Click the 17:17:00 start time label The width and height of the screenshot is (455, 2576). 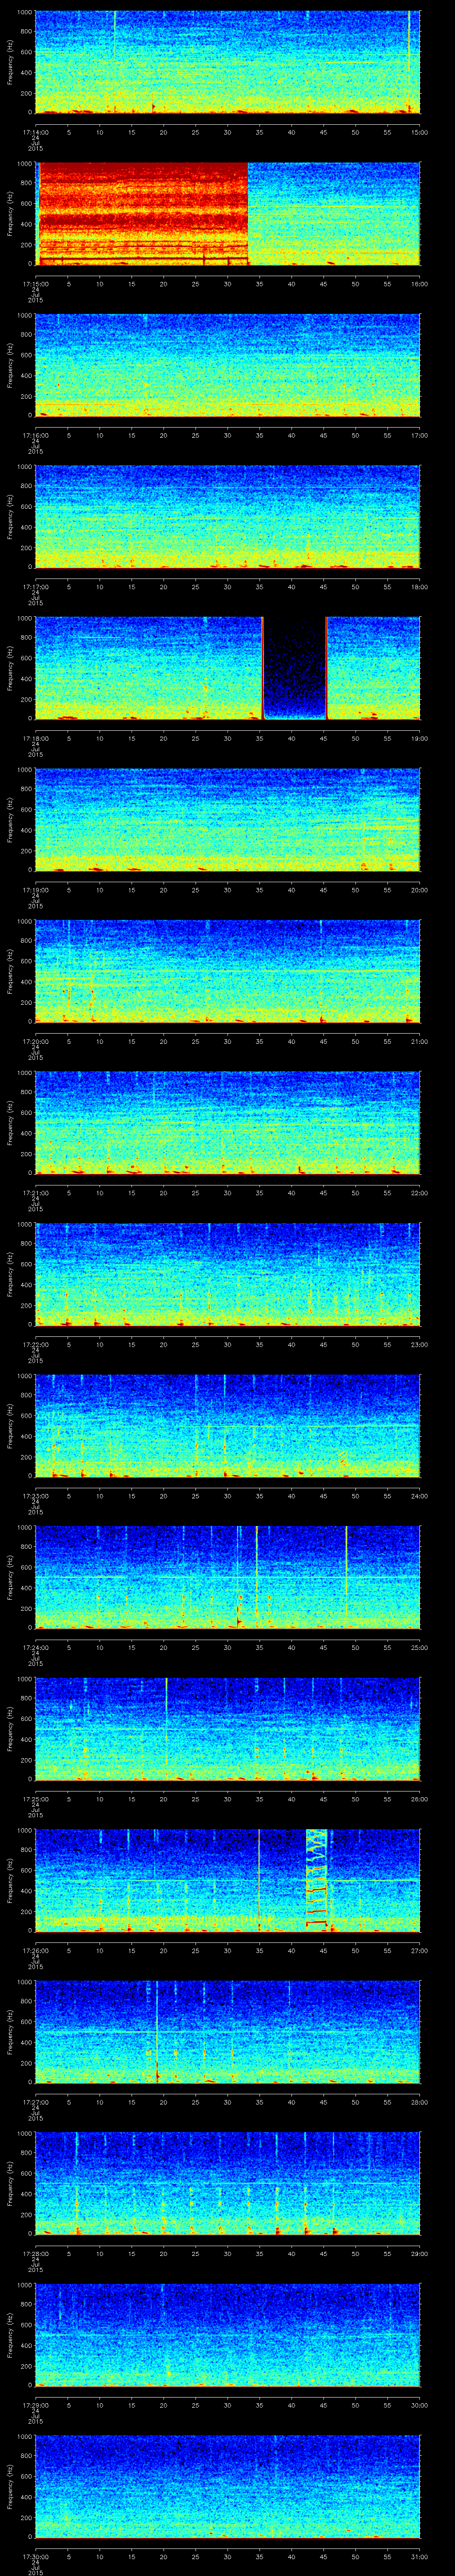coord(36,587)
